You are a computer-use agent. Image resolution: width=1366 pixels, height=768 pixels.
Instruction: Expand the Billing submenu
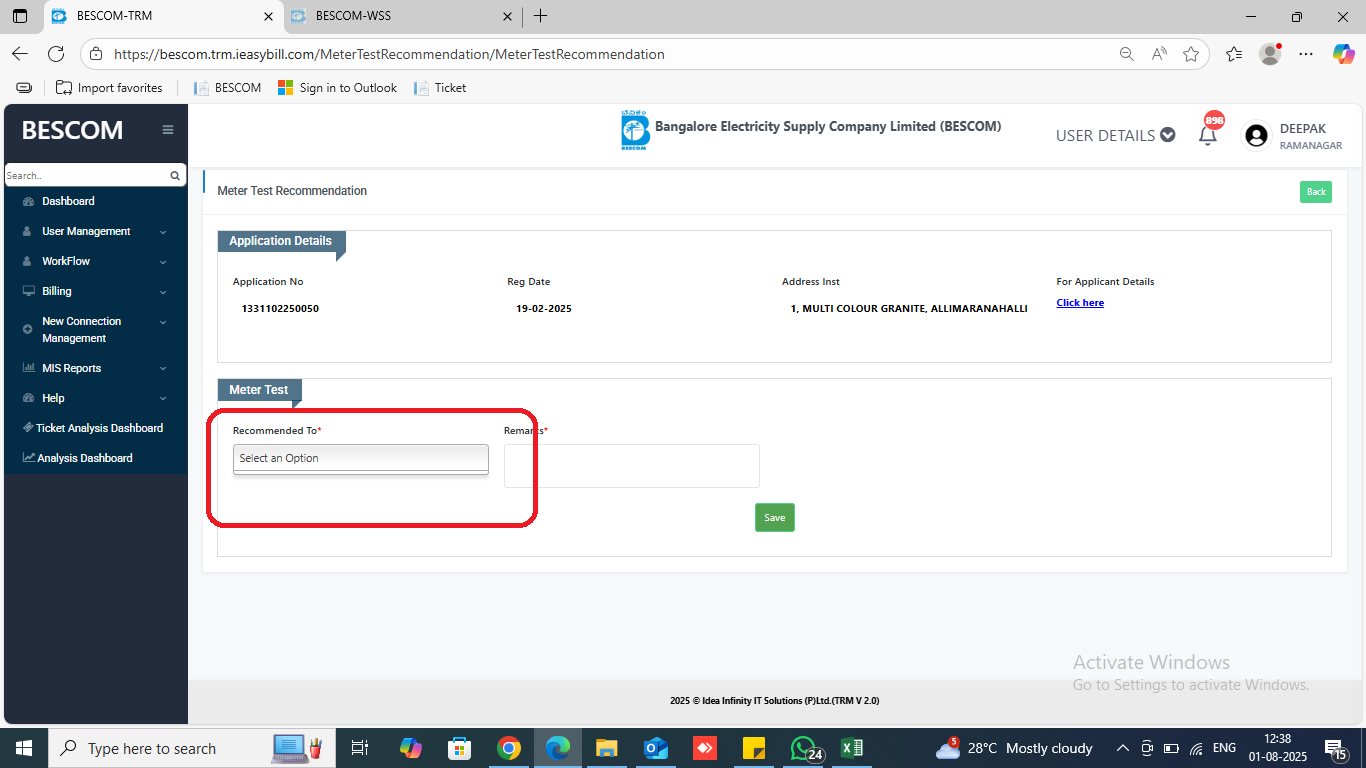point(95,291)
